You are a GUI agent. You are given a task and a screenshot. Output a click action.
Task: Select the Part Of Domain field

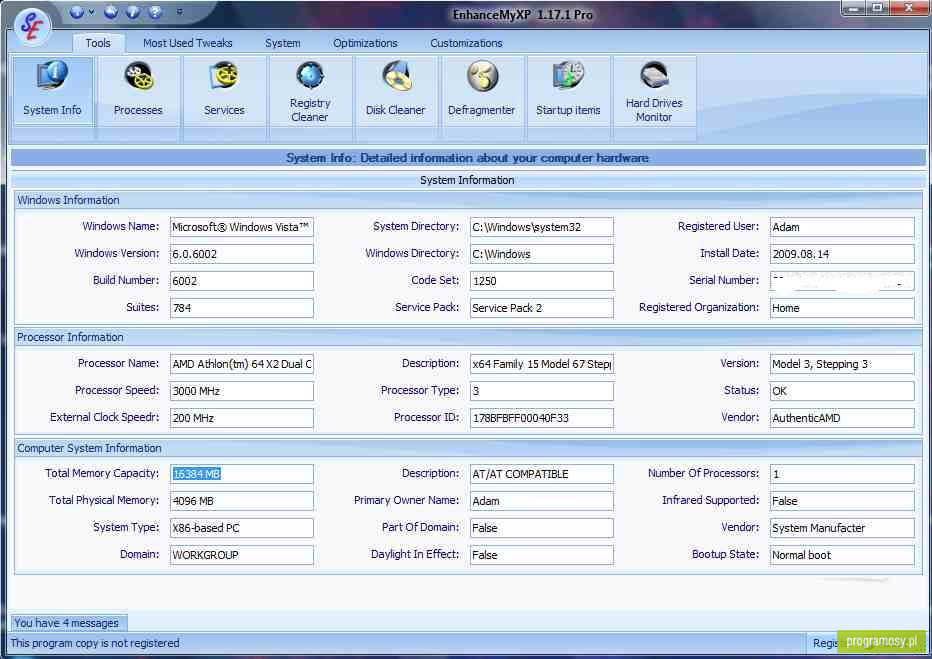(541, 528)
